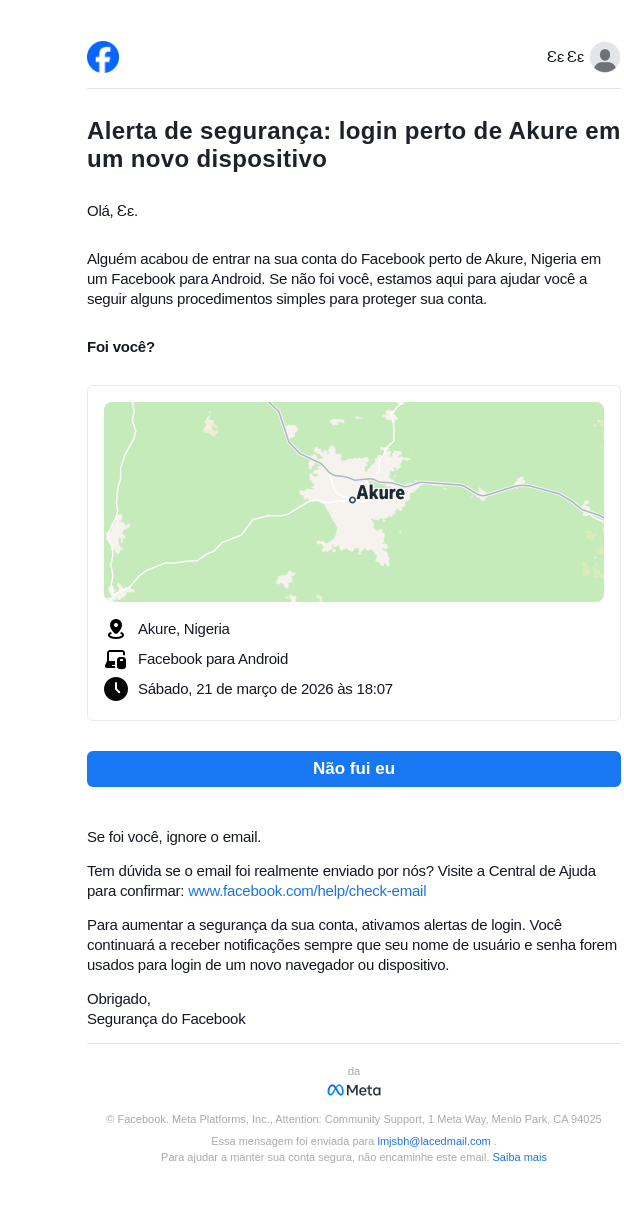Click the account name next to avatar
Screen dimensions: 624x1213
coord(565,57)
